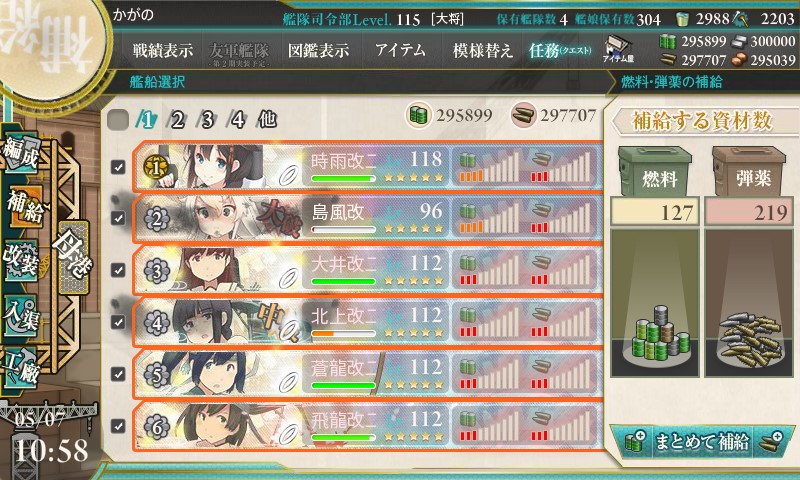Select the 北上改二 ship row
800x480 pixels.
pos(367,322)
